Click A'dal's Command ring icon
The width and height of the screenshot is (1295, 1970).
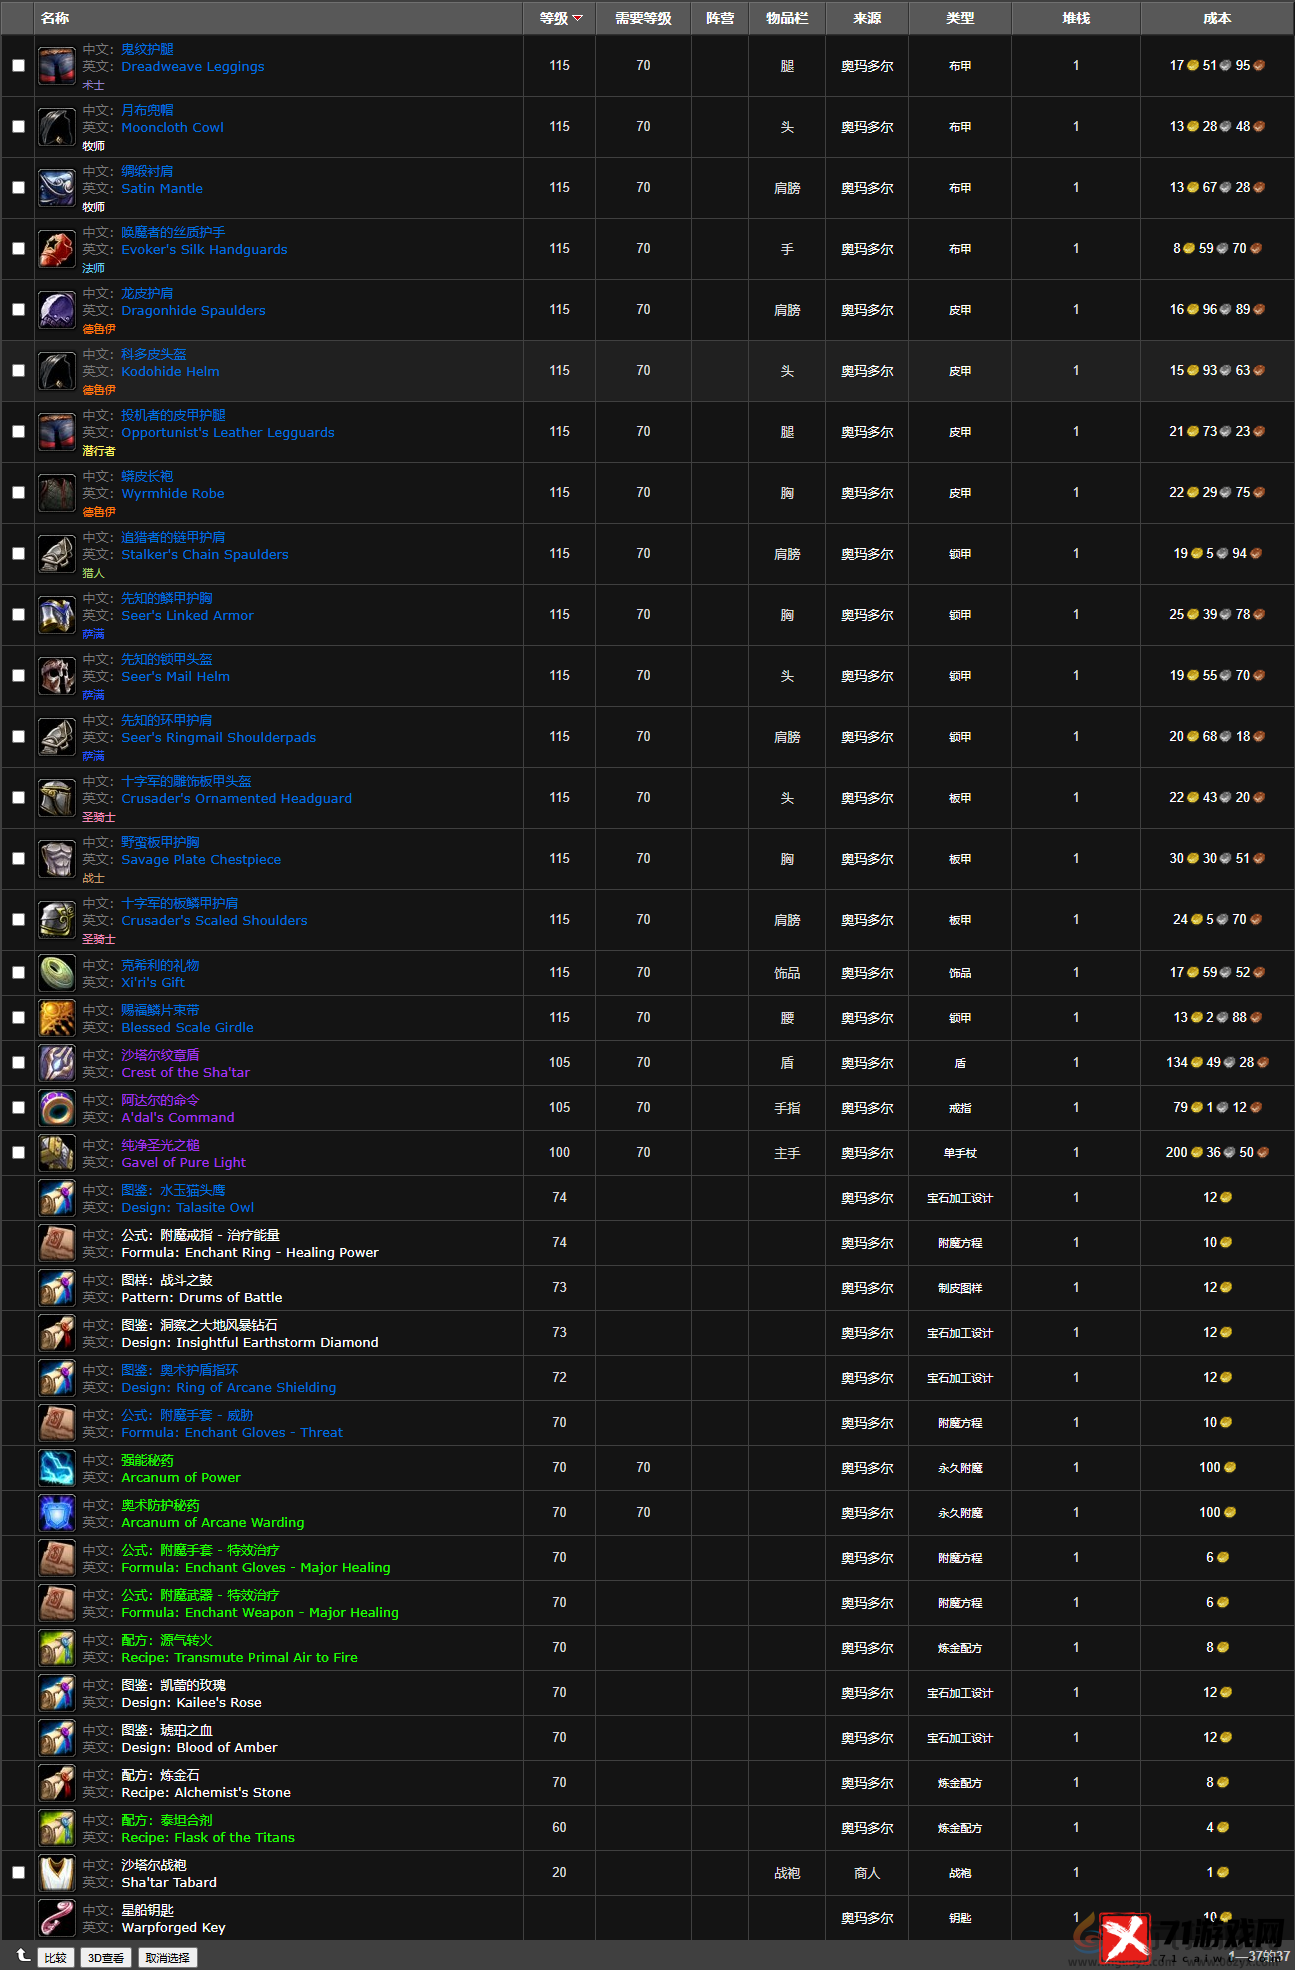(x=57, y=1108)
